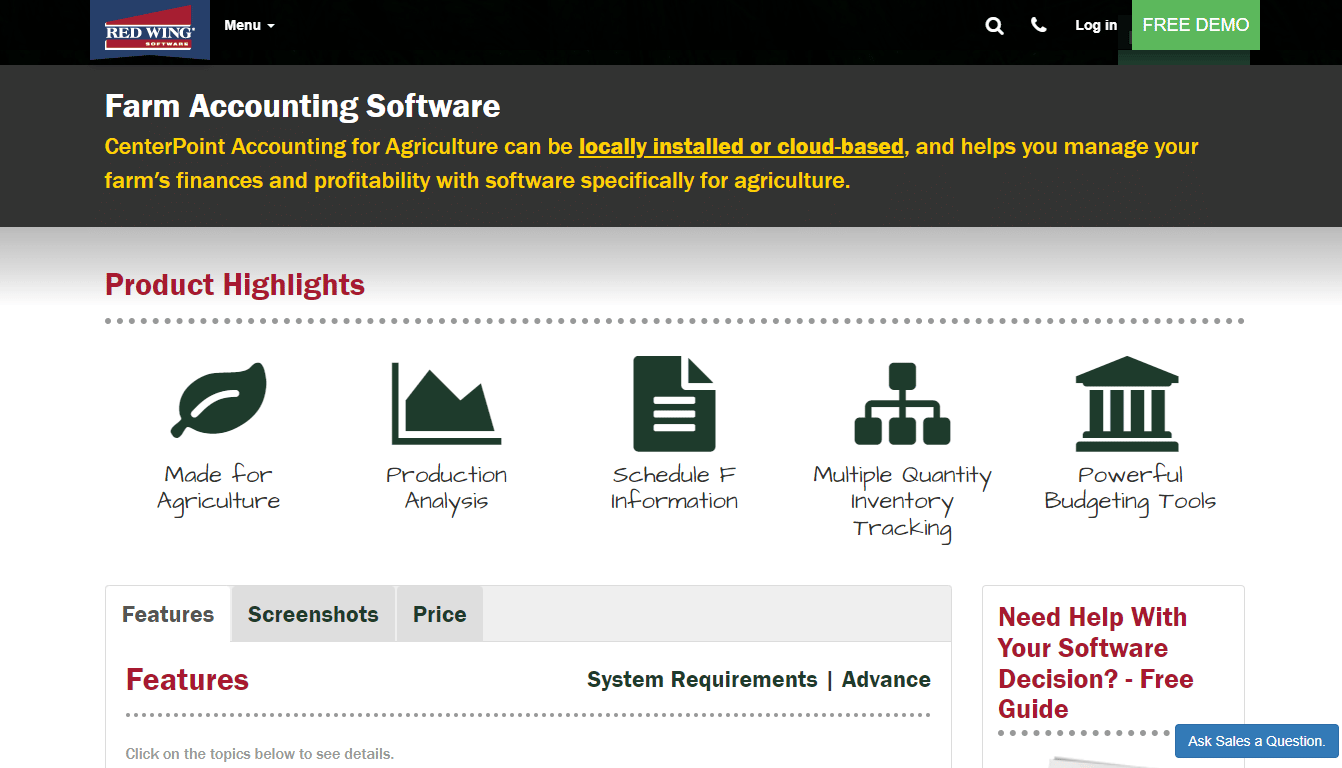Switch to the Features tab
Image resolution: width=1342 pixels, height=768 pixels.
point(168,614)
